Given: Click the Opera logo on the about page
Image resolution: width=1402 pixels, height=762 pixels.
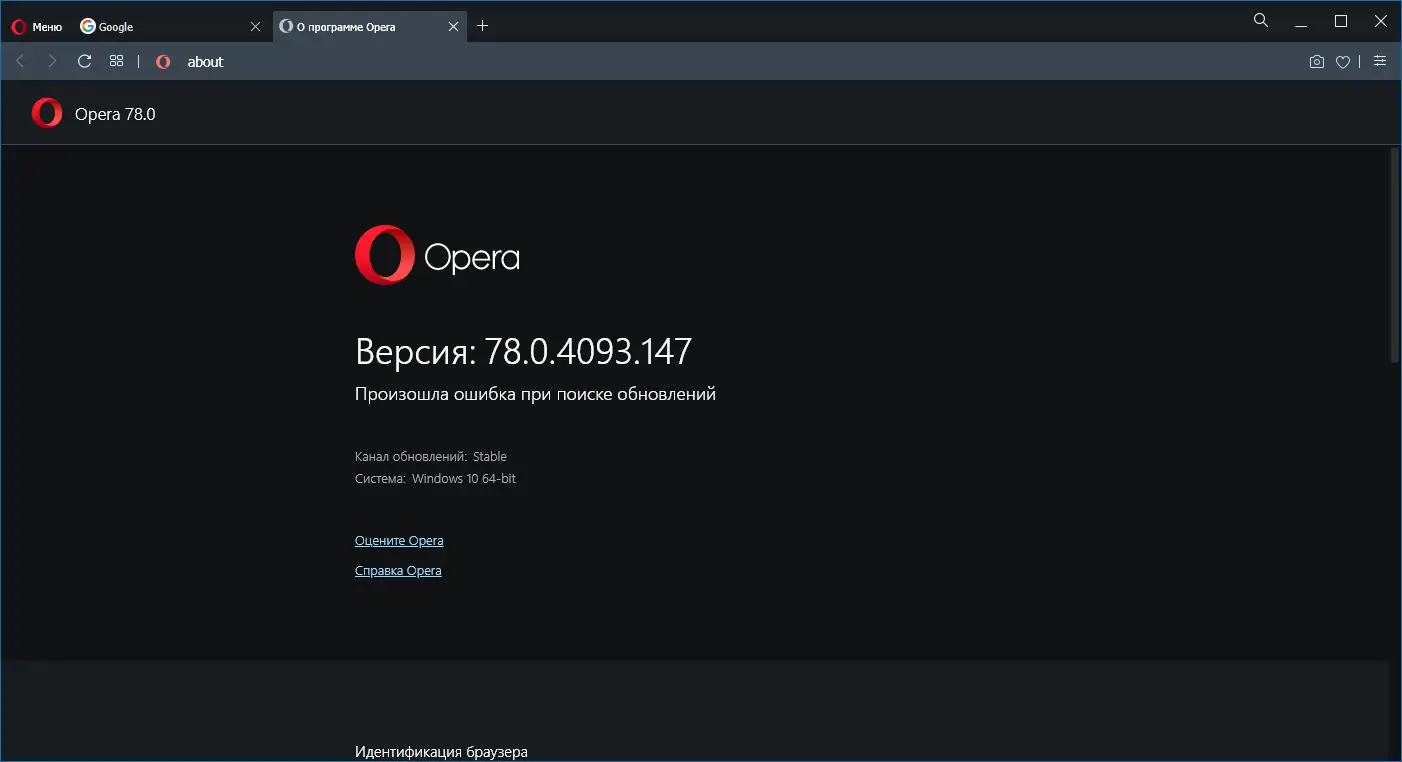Looking at the screenshot, I should tap(384, 255).
